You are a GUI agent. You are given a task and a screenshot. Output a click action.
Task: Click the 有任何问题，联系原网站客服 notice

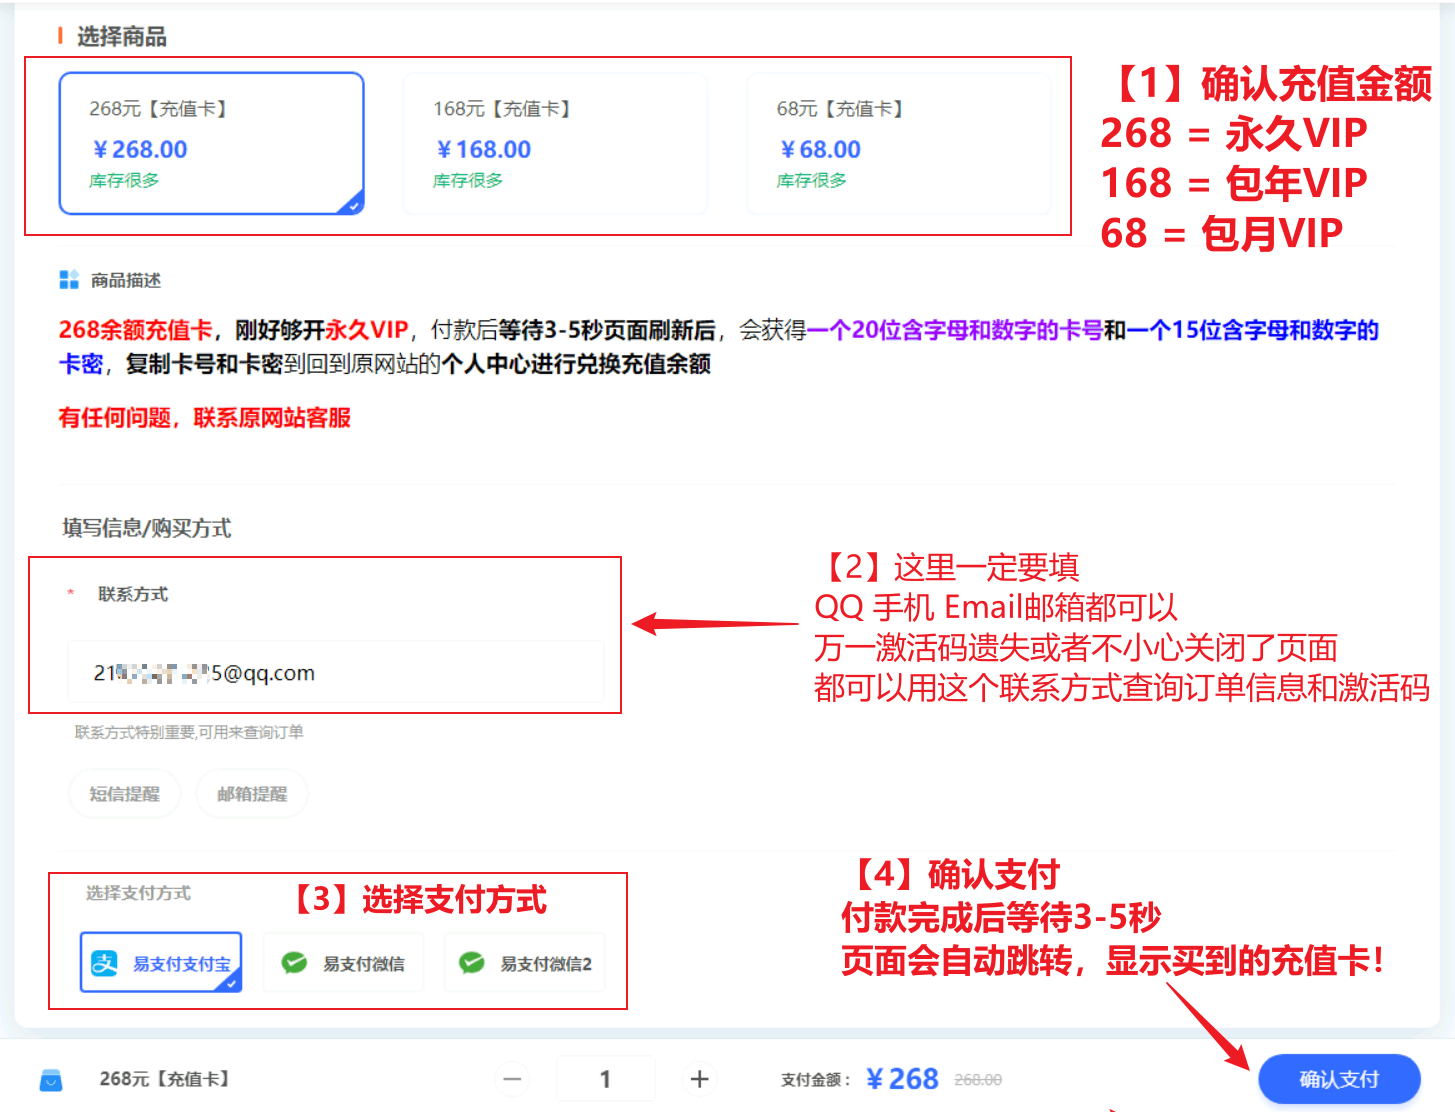(x=204, y=418)
